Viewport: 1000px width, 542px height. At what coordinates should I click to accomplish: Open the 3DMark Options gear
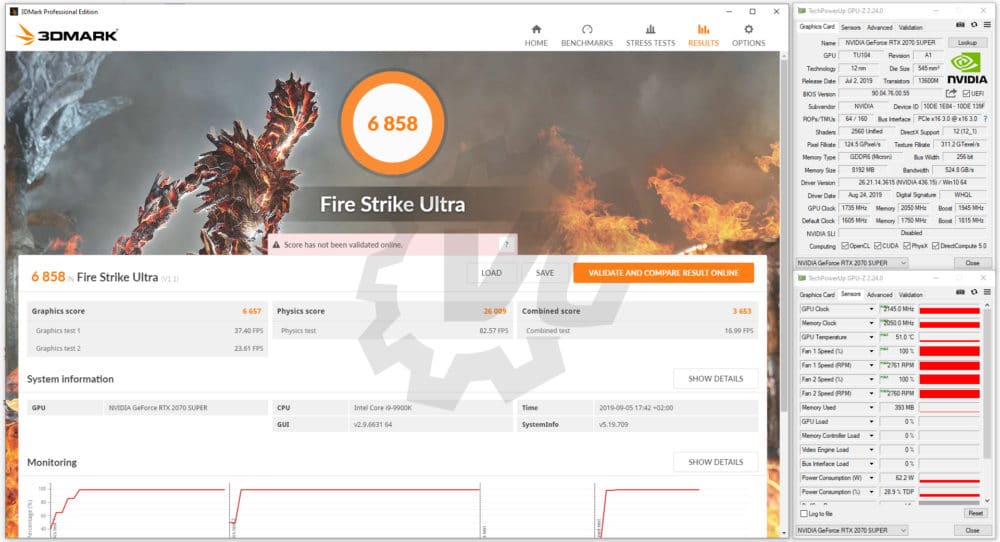748,35
